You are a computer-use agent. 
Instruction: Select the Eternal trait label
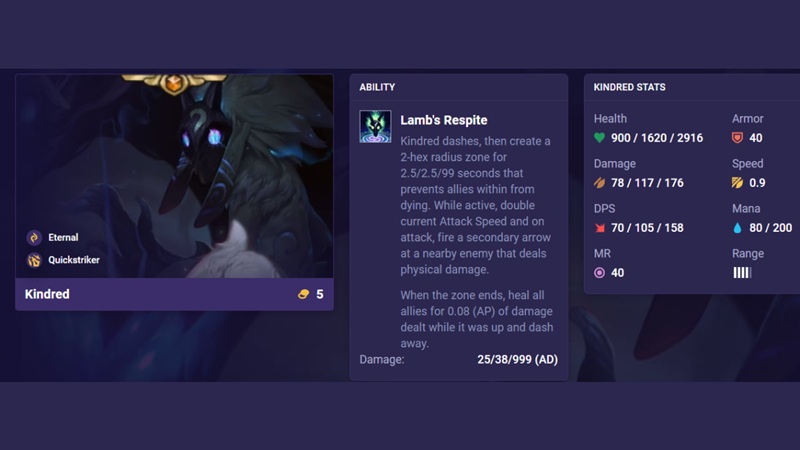63,237
